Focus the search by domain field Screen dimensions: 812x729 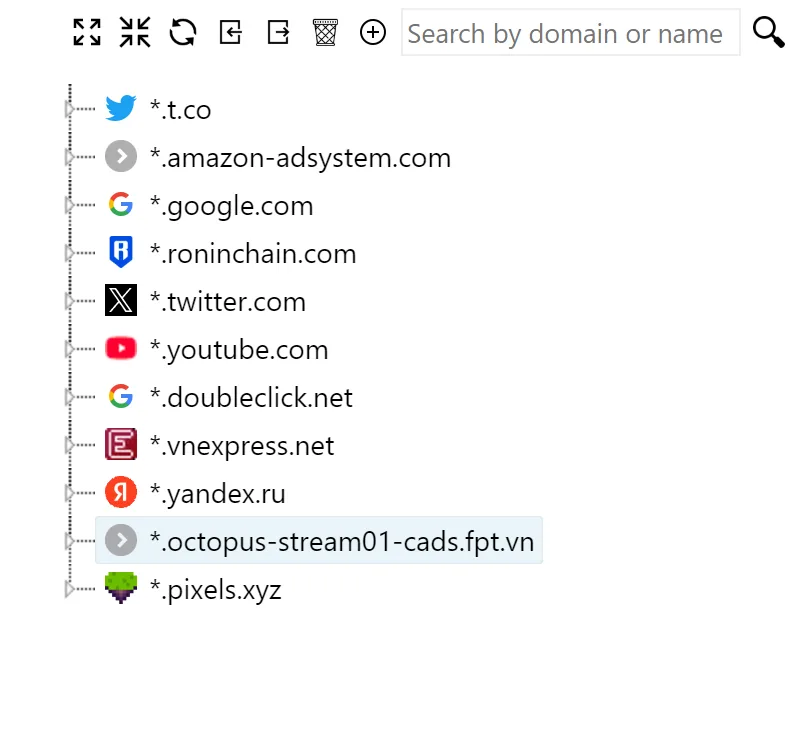tap(570, 33)
